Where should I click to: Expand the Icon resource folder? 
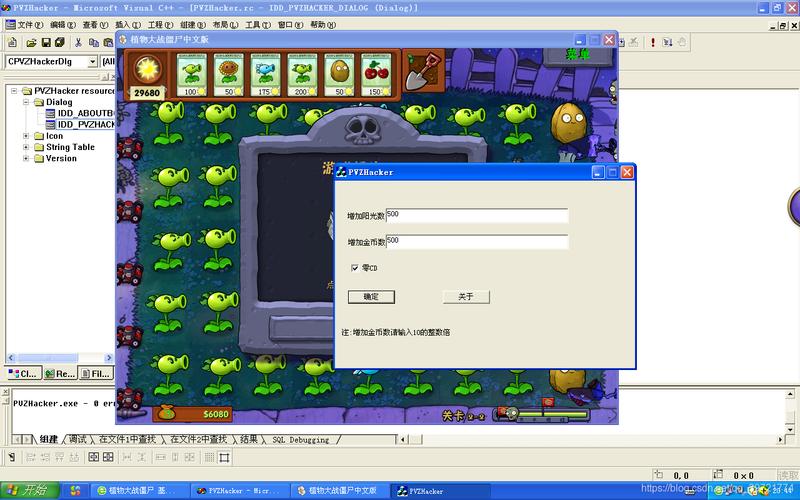[27, 136]
